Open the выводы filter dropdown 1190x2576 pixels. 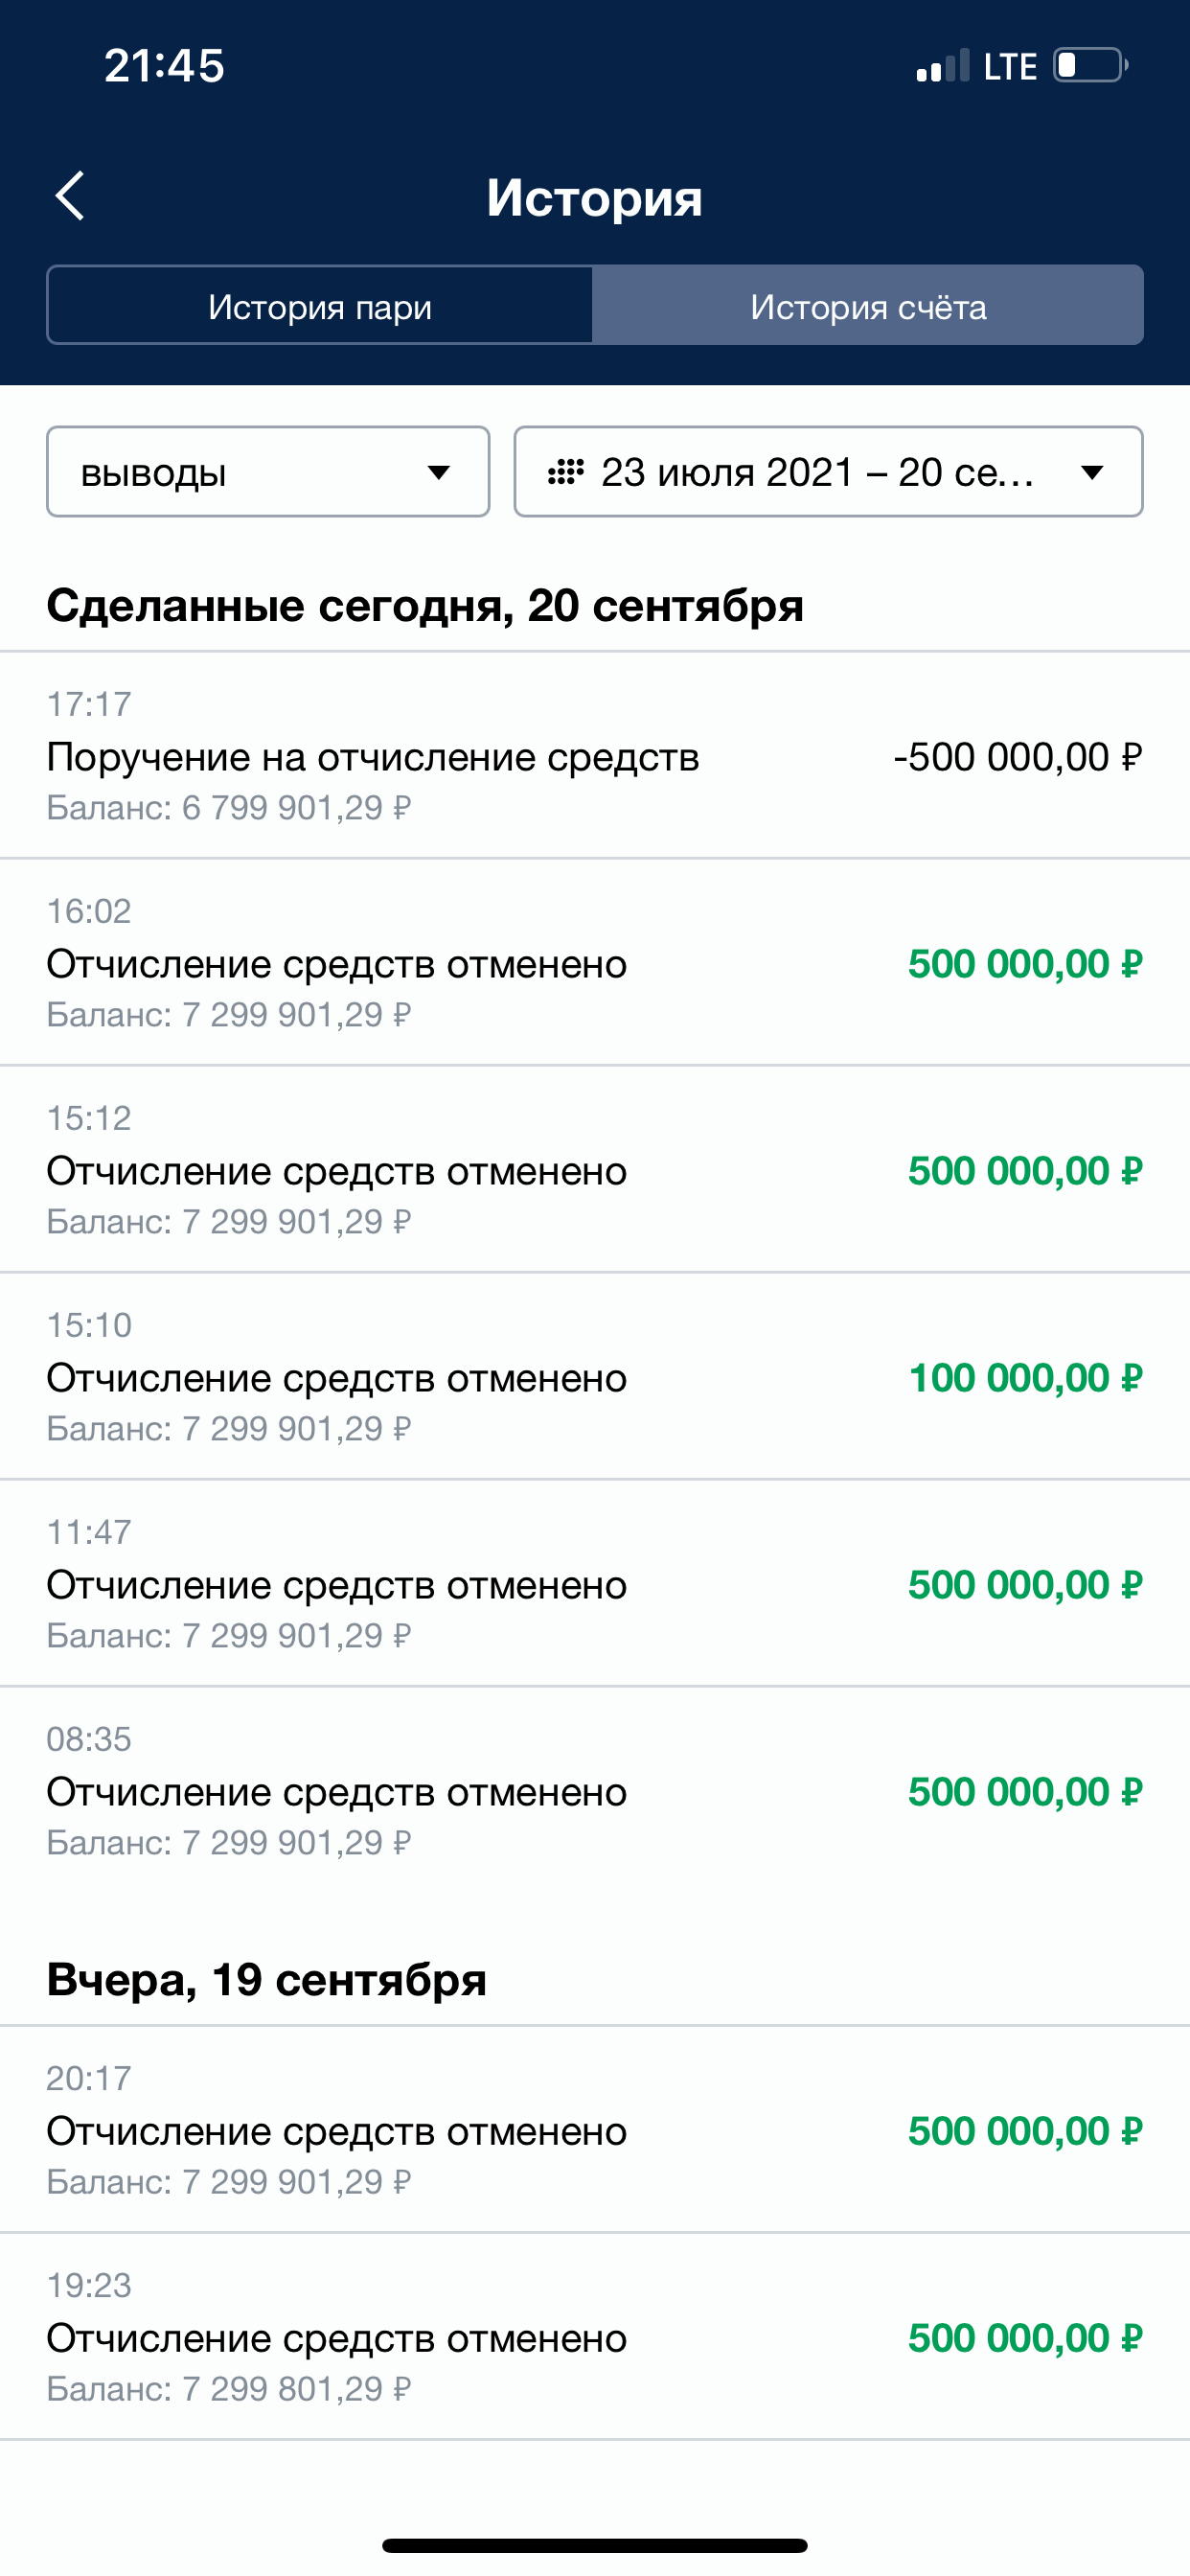(x=268, y=472)
